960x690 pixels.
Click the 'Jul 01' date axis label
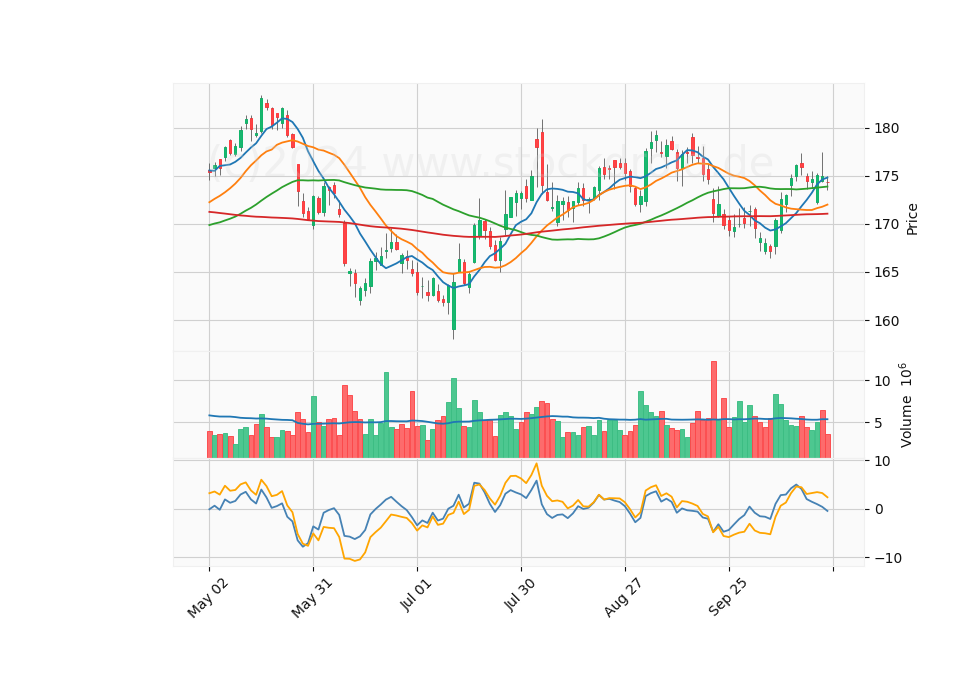pyautogui.click(x=416, y=594)
